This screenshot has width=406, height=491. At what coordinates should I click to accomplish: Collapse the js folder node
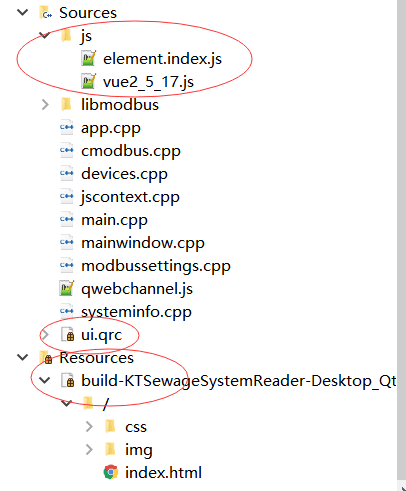pos(44,35)
